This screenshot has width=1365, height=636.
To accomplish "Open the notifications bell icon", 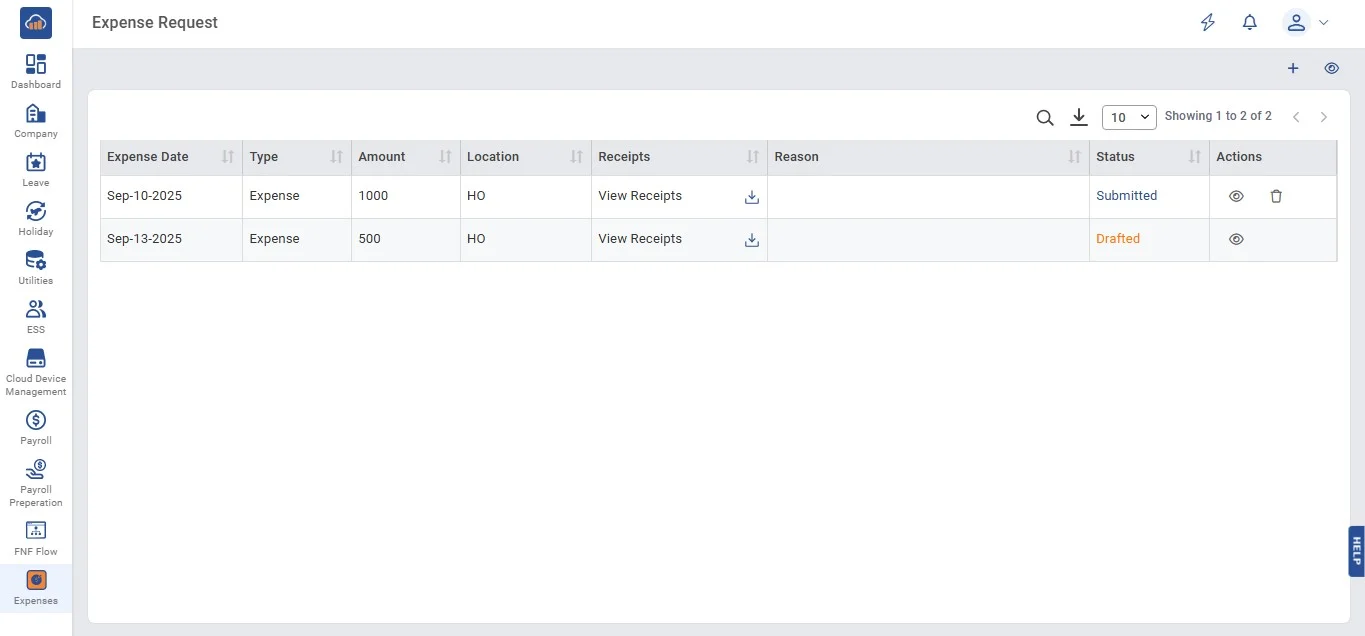I will (x=1249, y=23).
